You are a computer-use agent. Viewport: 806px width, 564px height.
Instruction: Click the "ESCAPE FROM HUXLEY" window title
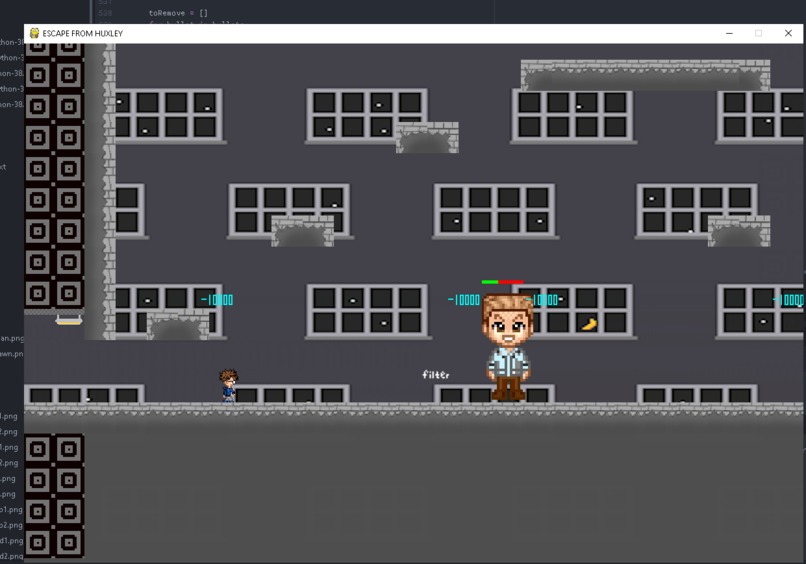83,33
